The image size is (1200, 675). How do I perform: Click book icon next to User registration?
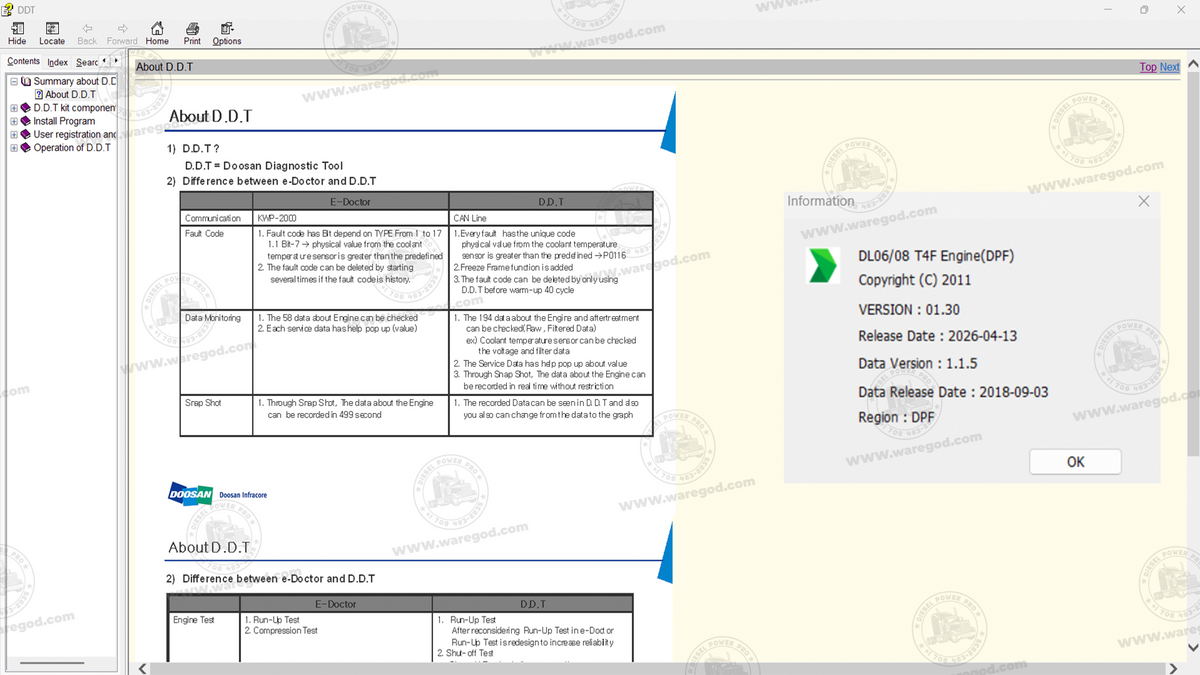(26, 135)
